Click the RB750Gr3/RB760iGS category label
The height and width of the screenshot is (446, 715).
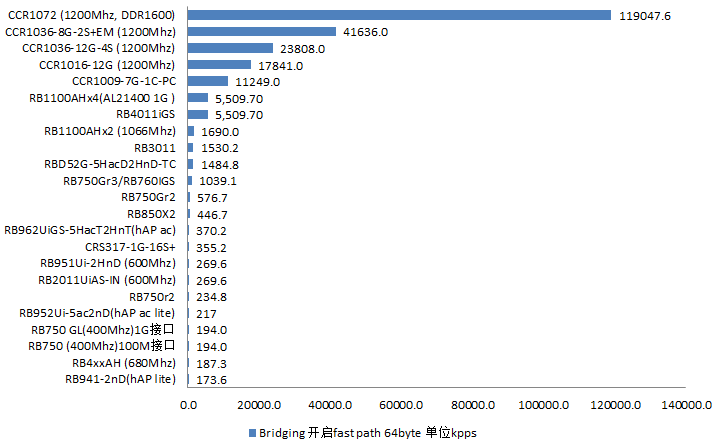tap(119, 180)
